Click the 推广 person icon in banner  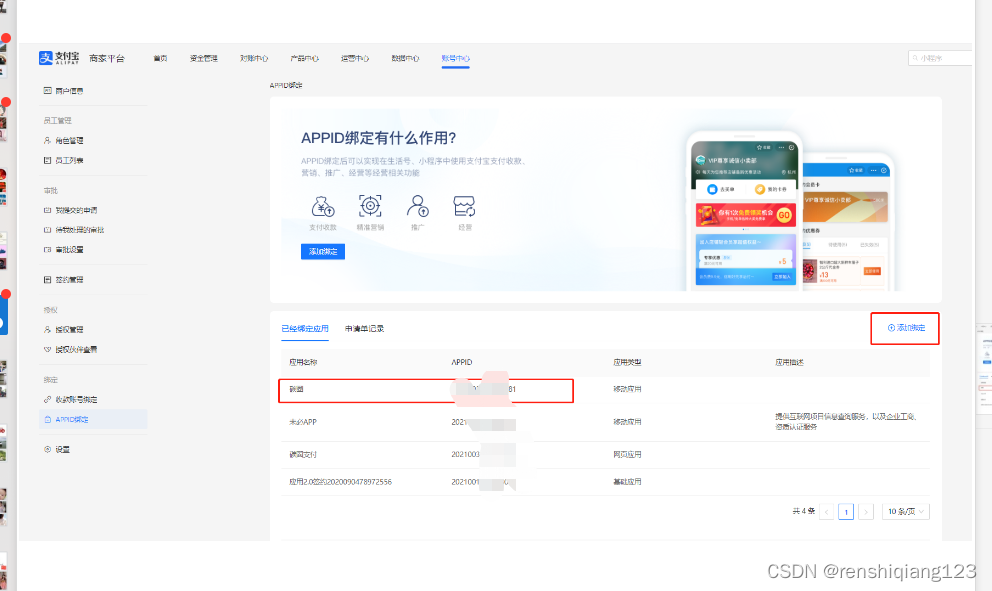click(x=418, y=206)
